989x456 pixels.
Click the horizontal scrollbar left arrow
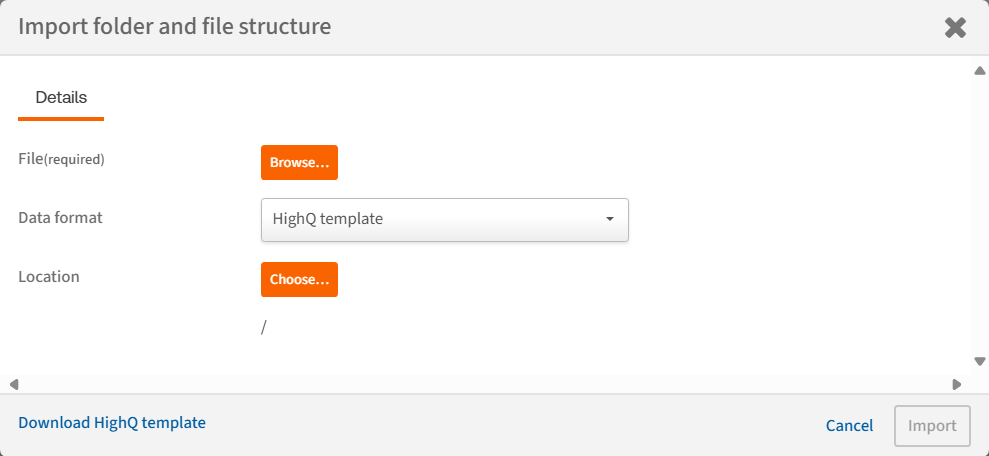14,384
